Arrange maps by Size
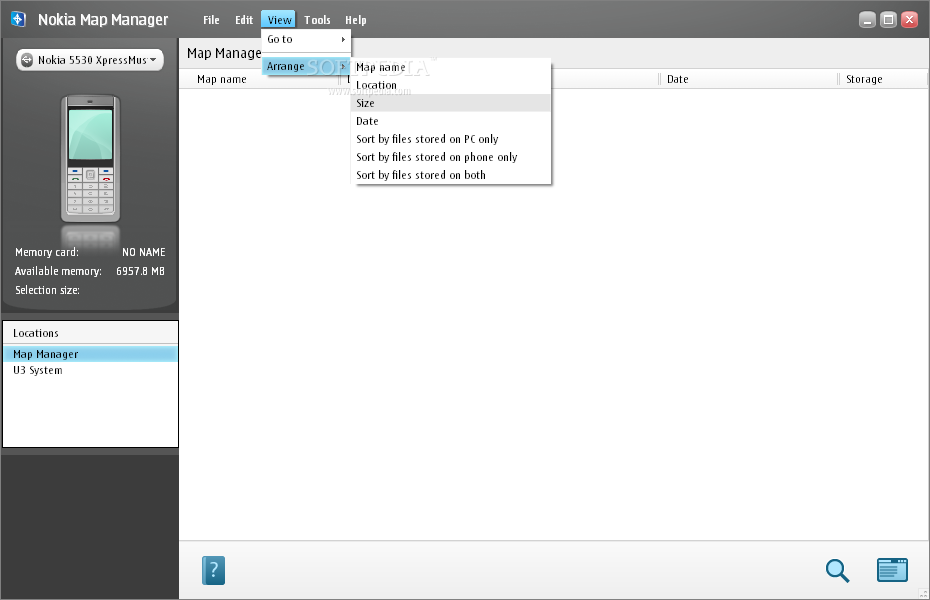930x600 pixels. coord(451,103)
